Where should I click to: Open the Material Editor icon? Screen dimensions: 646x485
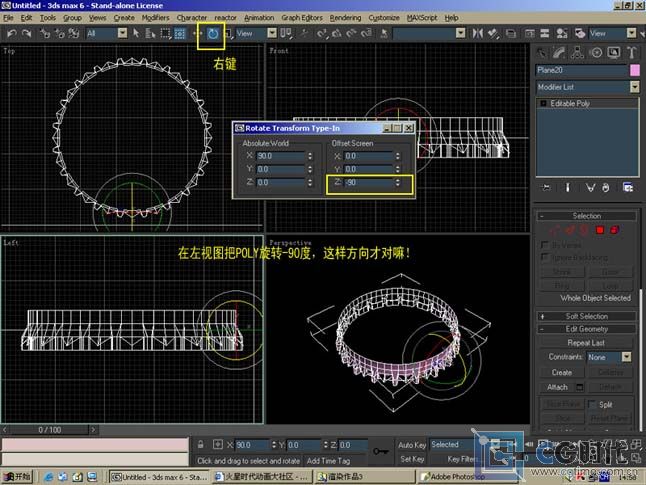coord(562,33)
